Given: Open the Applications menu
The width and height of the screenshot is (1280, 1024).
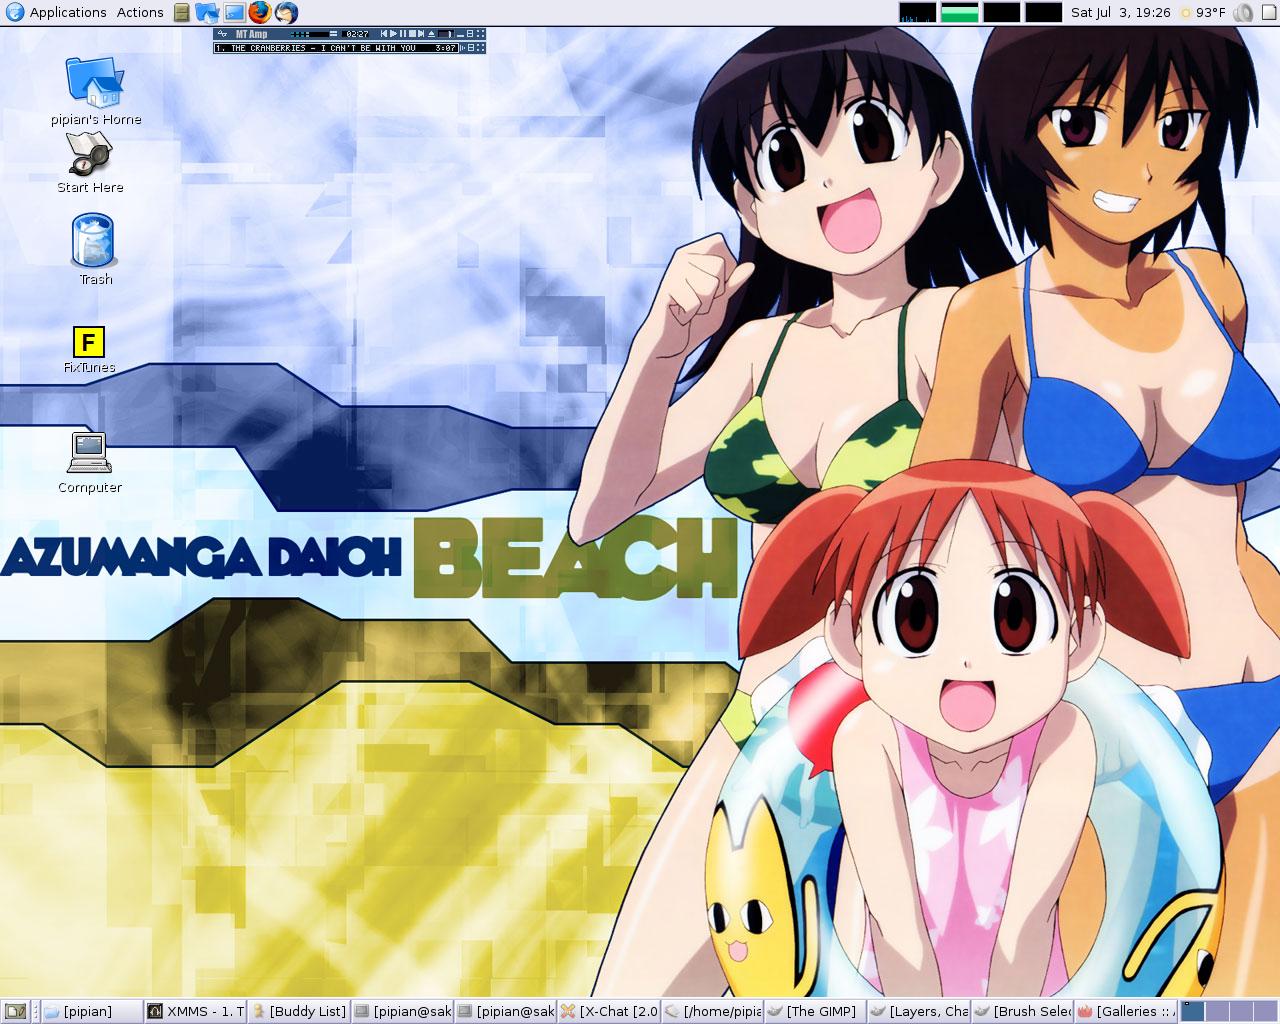Looking at the screenshot, I should [56, 13].
